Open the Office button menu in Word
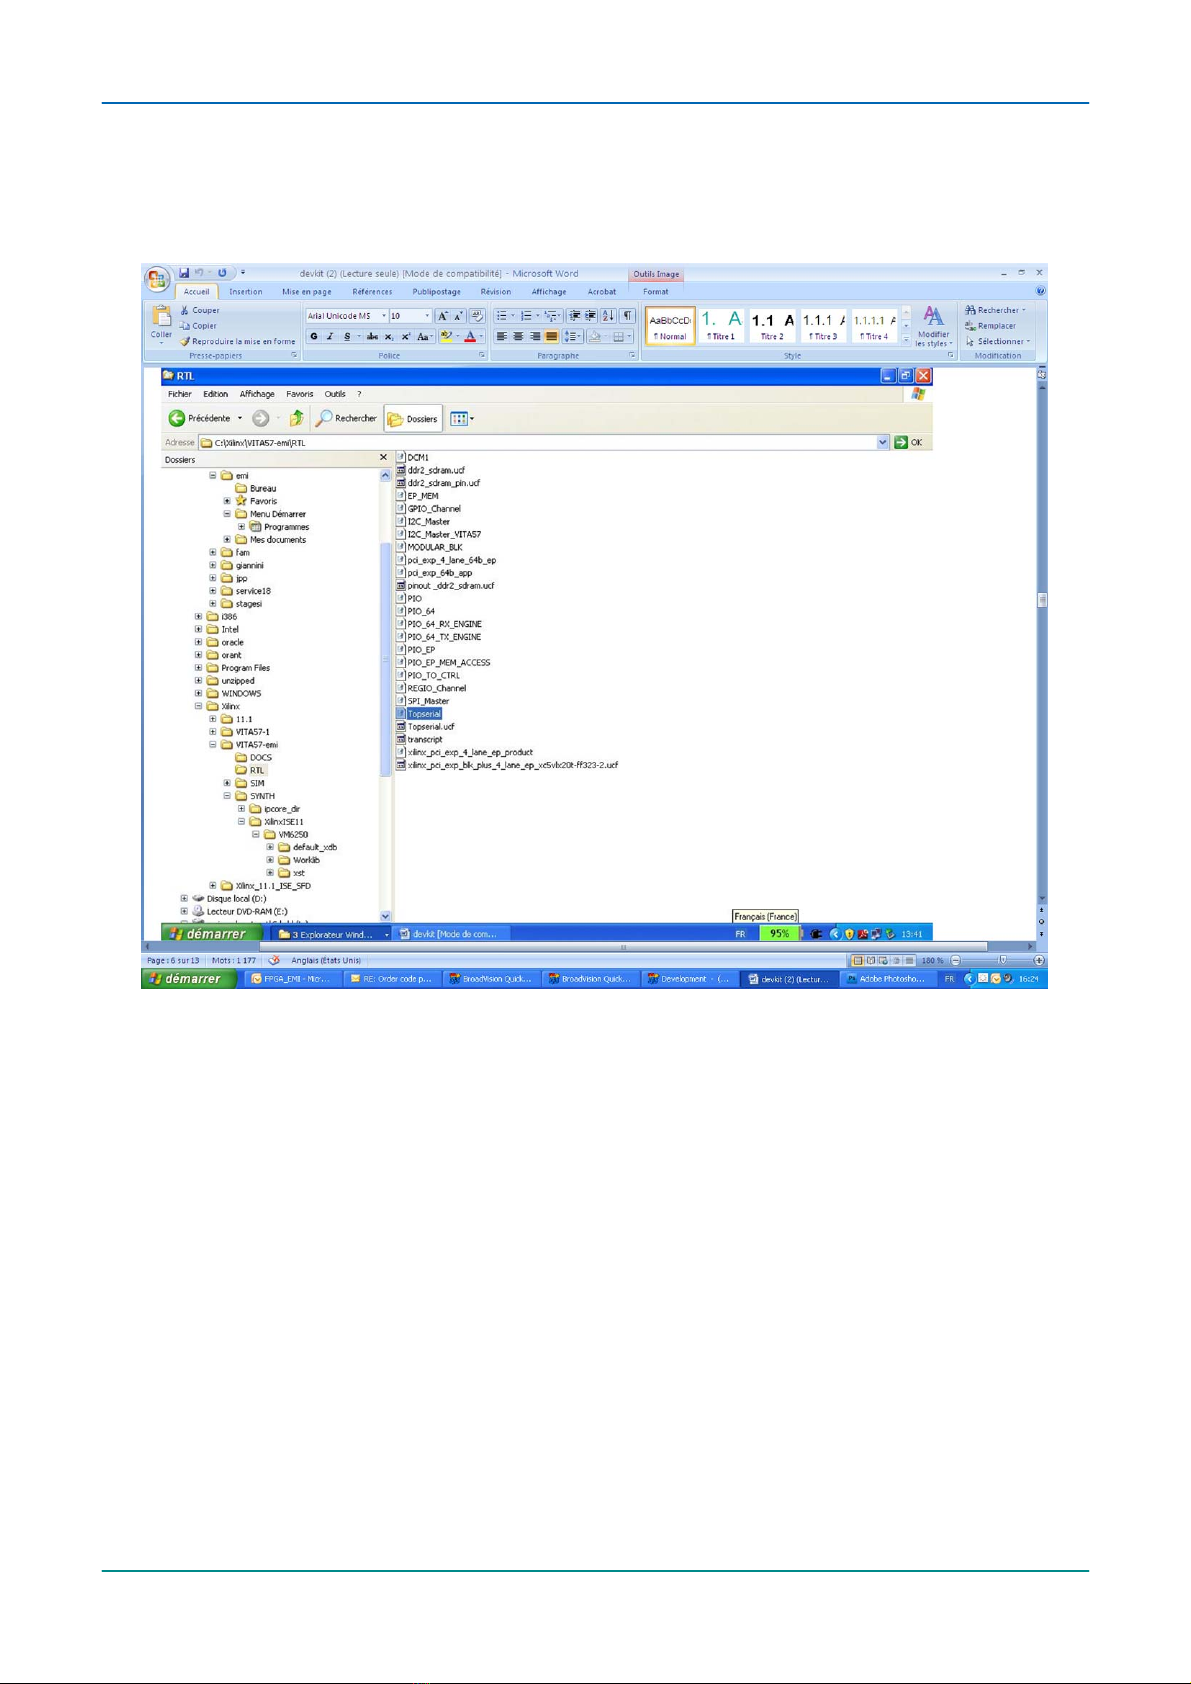The height and width of the screenshot is (1684, 1191). point(156,278)
